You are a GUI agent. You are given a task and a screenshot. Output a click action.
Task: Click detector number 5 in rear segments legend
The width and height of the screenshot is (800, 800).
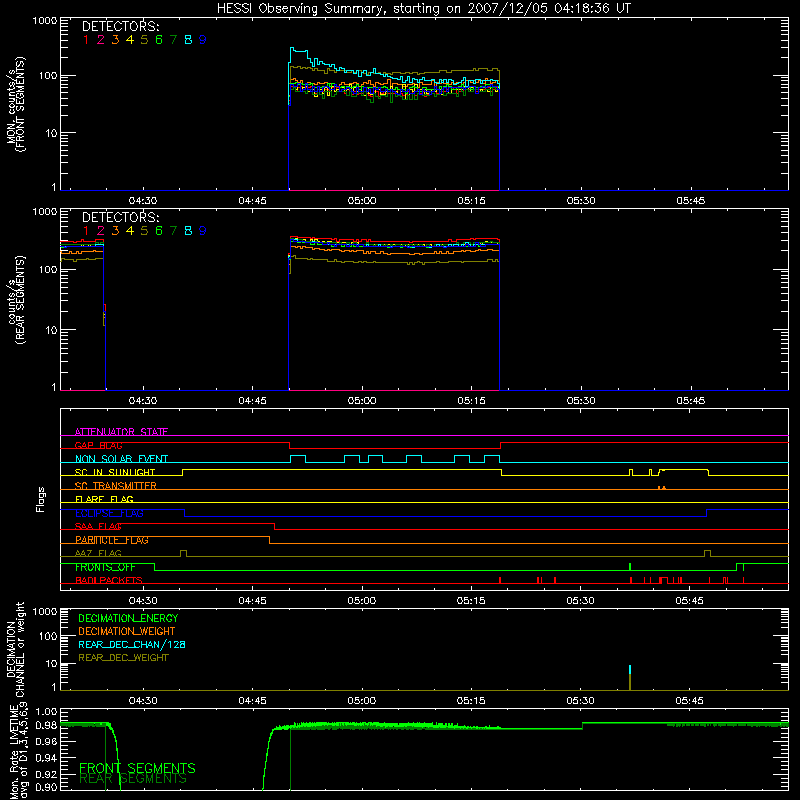[144, 231]
